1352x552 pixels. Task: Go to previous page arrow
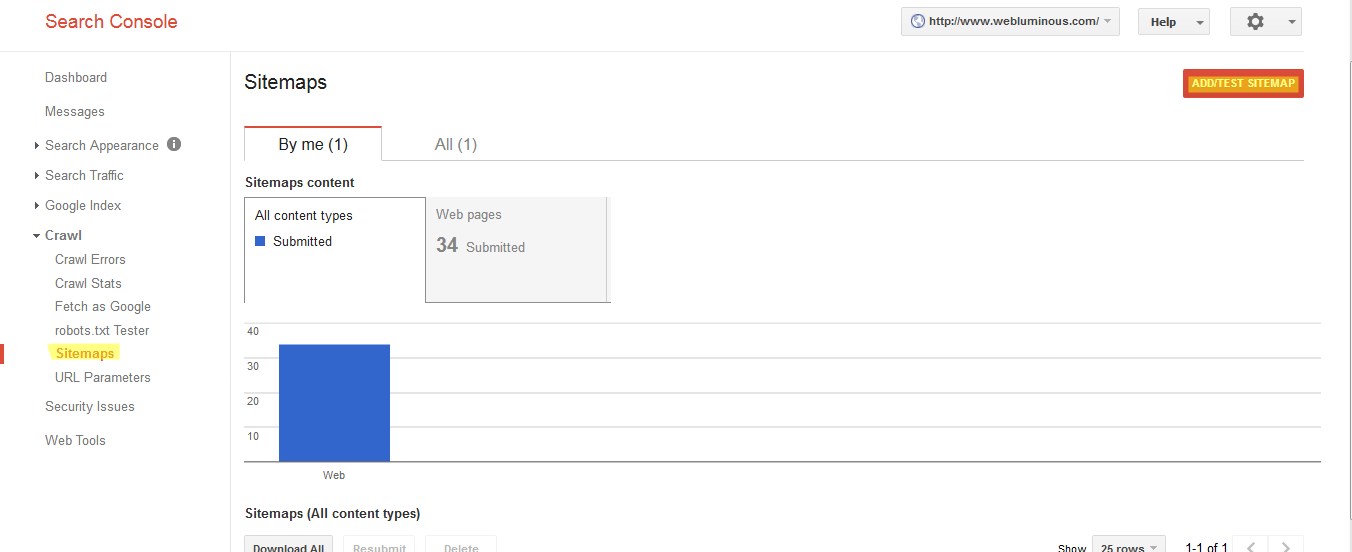coord(1251,546)
